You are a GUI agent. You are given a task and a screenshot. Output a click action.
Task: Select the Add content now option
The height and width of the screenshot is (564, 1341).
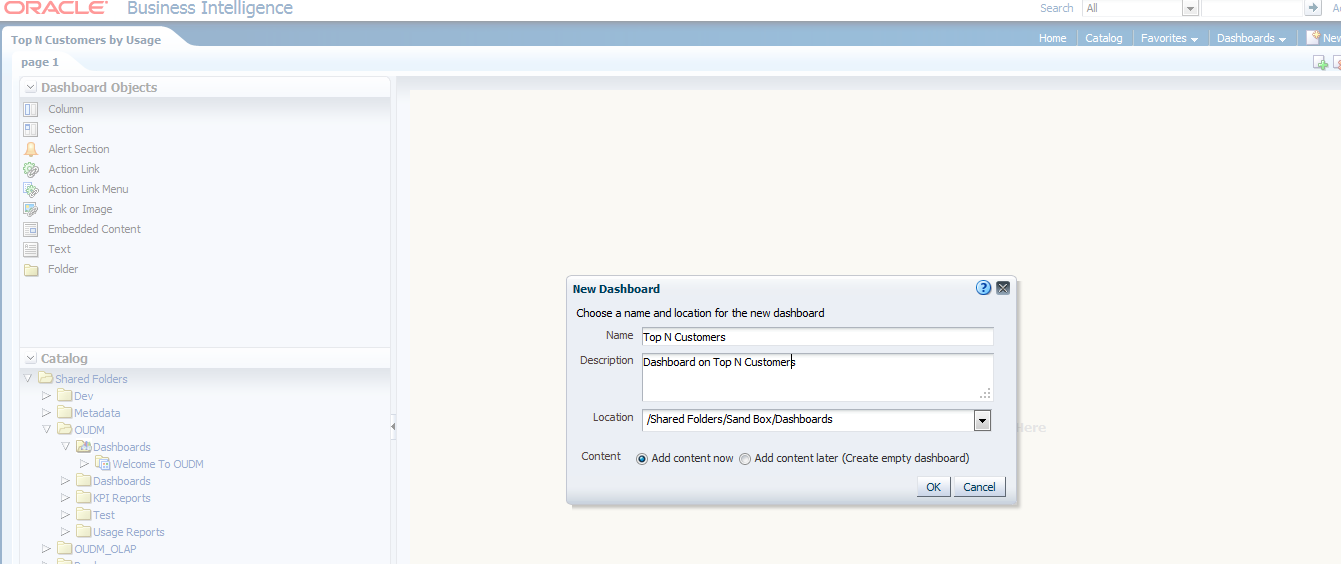642,459
